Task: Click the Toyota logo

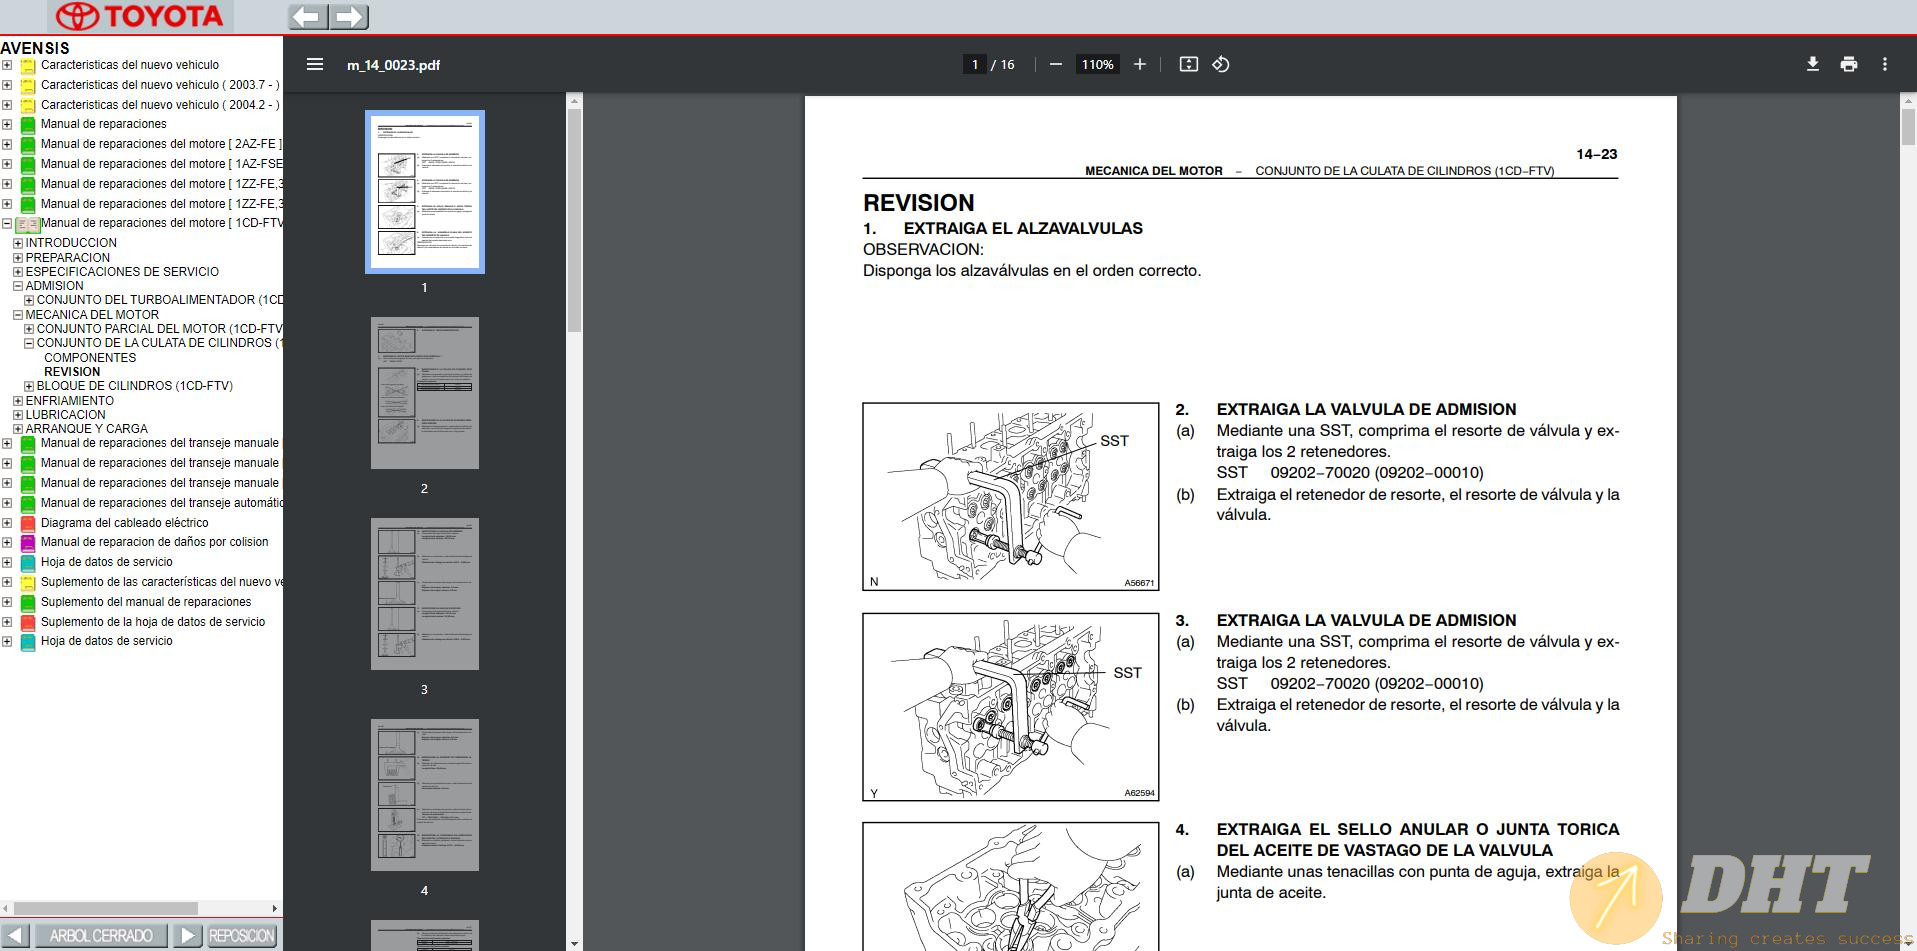Action: pos(139,17)
